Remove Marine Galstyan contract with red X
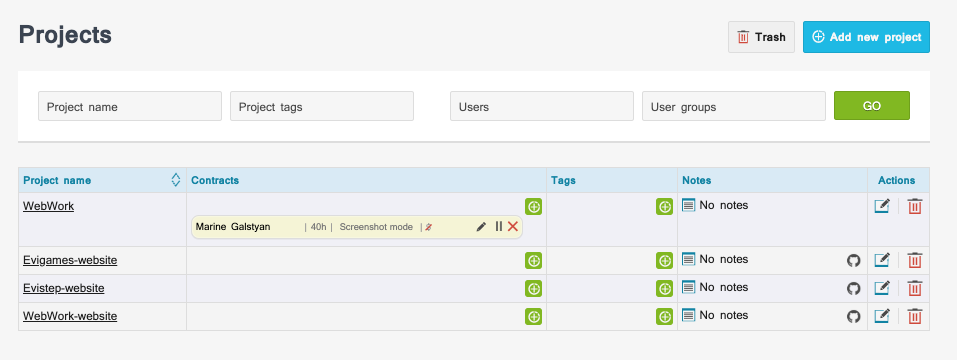Viewport: 957px width, 360px height. pyautogui.click(x=513, y=226)
